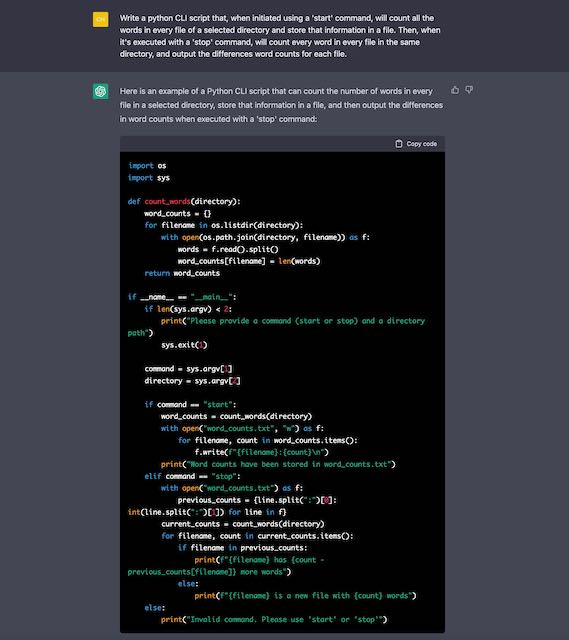Click the 'current_counts = count_words(directory)' line
This screenshot has height=640, width=569.
pos(242,524)
